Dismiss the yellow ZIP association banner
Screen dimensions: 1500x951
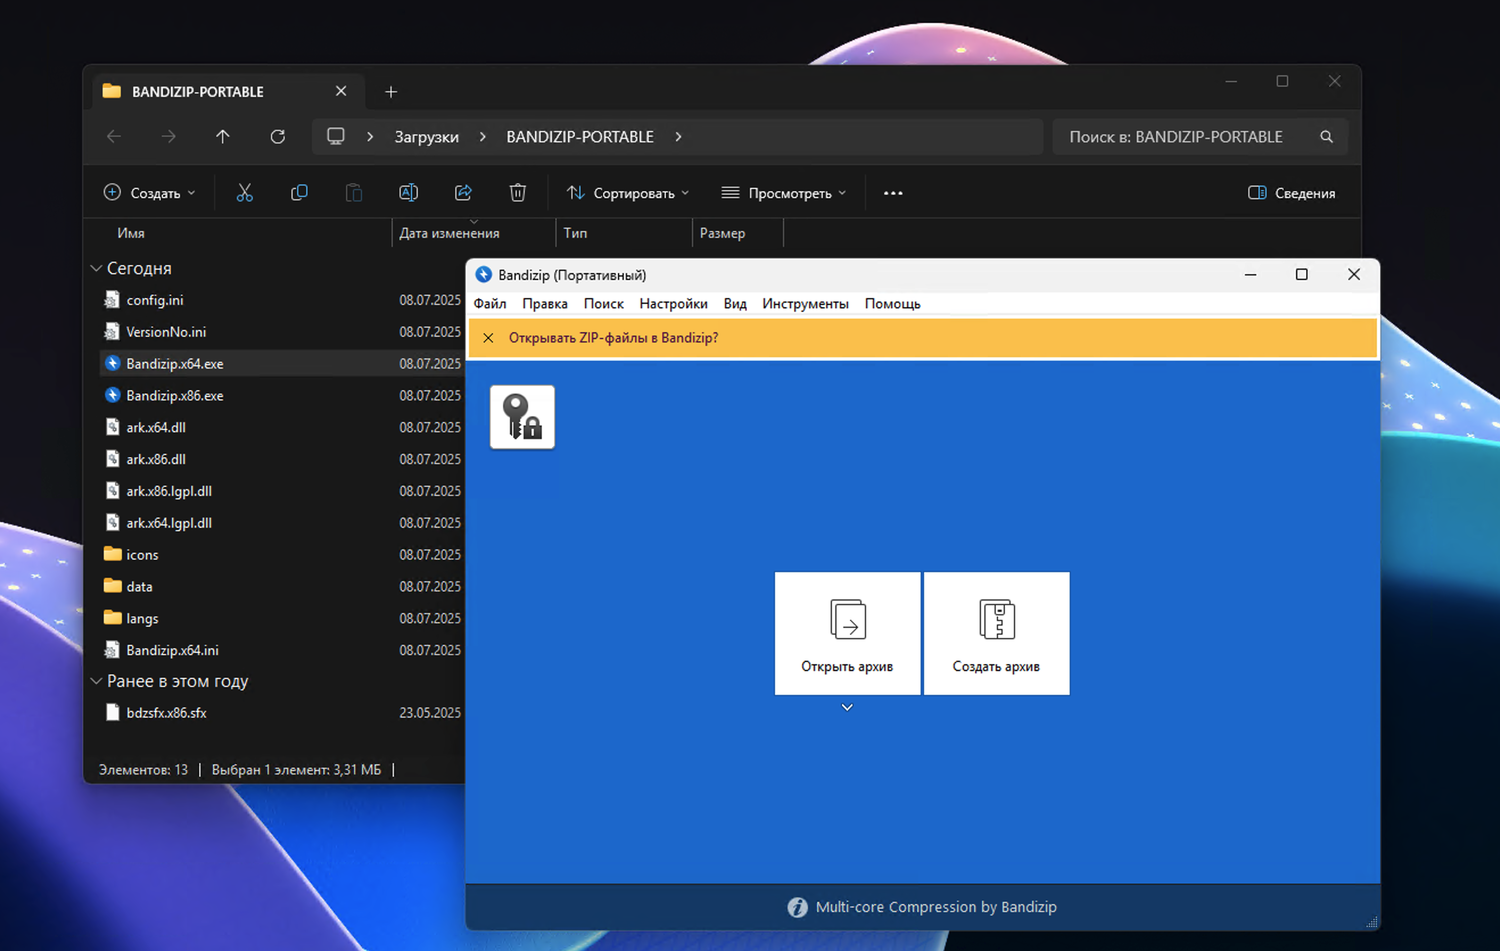click(488, 338)
